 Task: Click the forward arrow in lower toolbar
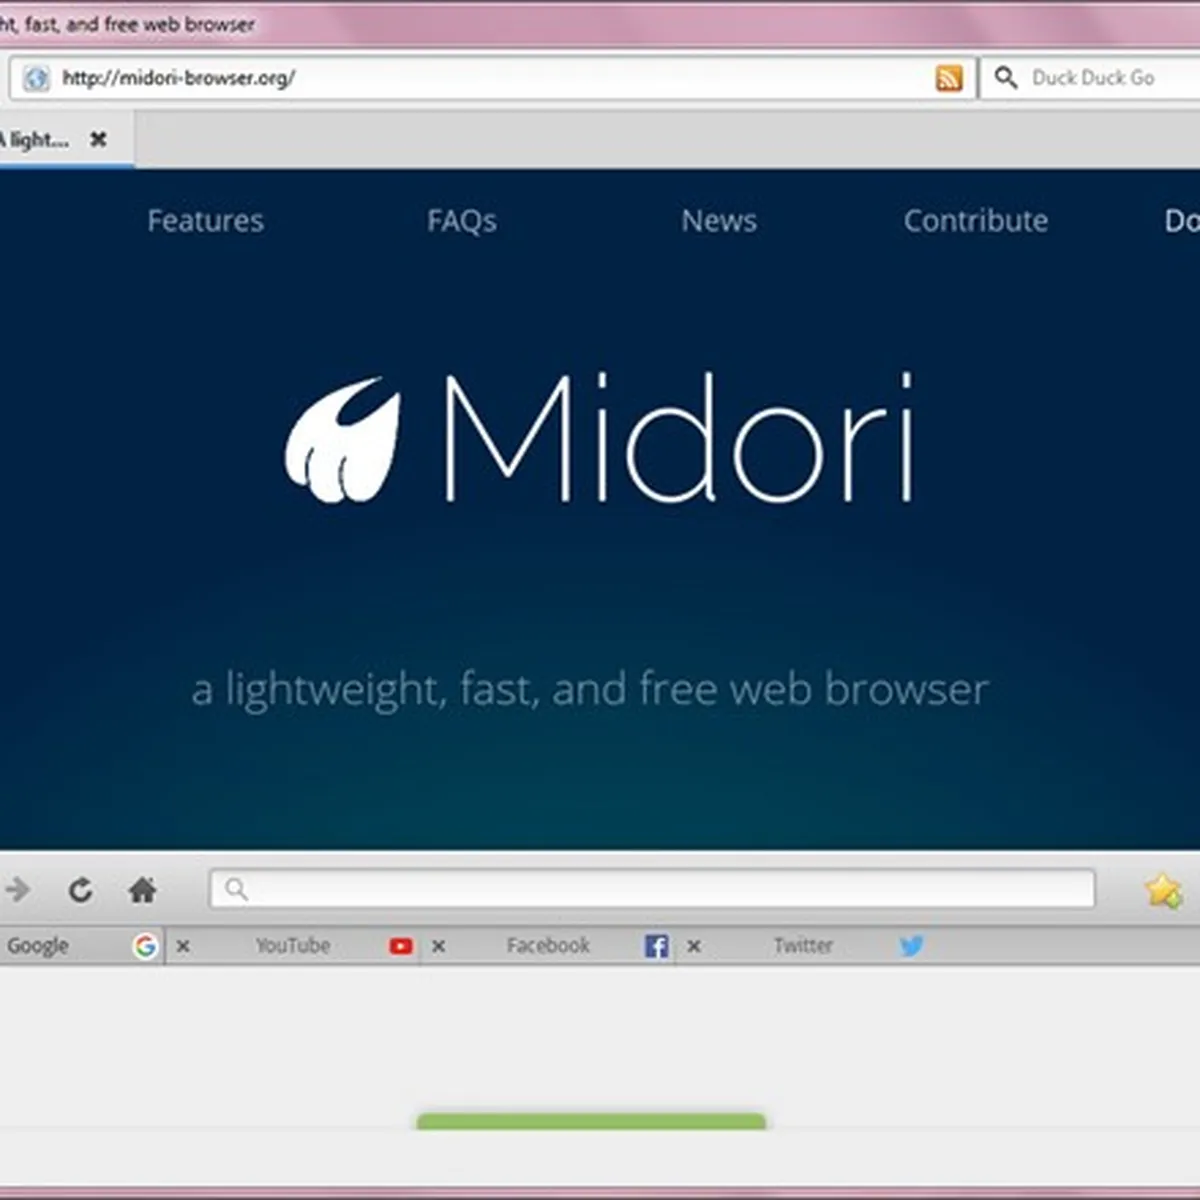point(17,889)
